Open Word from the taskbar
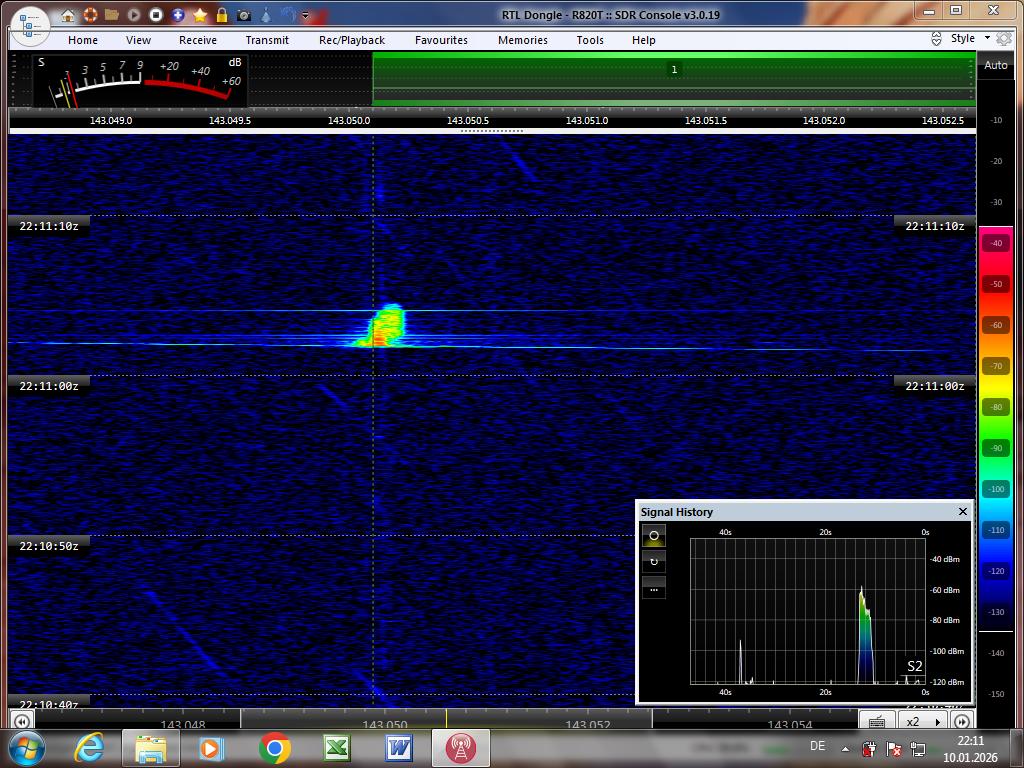The width and height of the screenshot is (1024, 768). pyautogui.click(x=398, y=748)
